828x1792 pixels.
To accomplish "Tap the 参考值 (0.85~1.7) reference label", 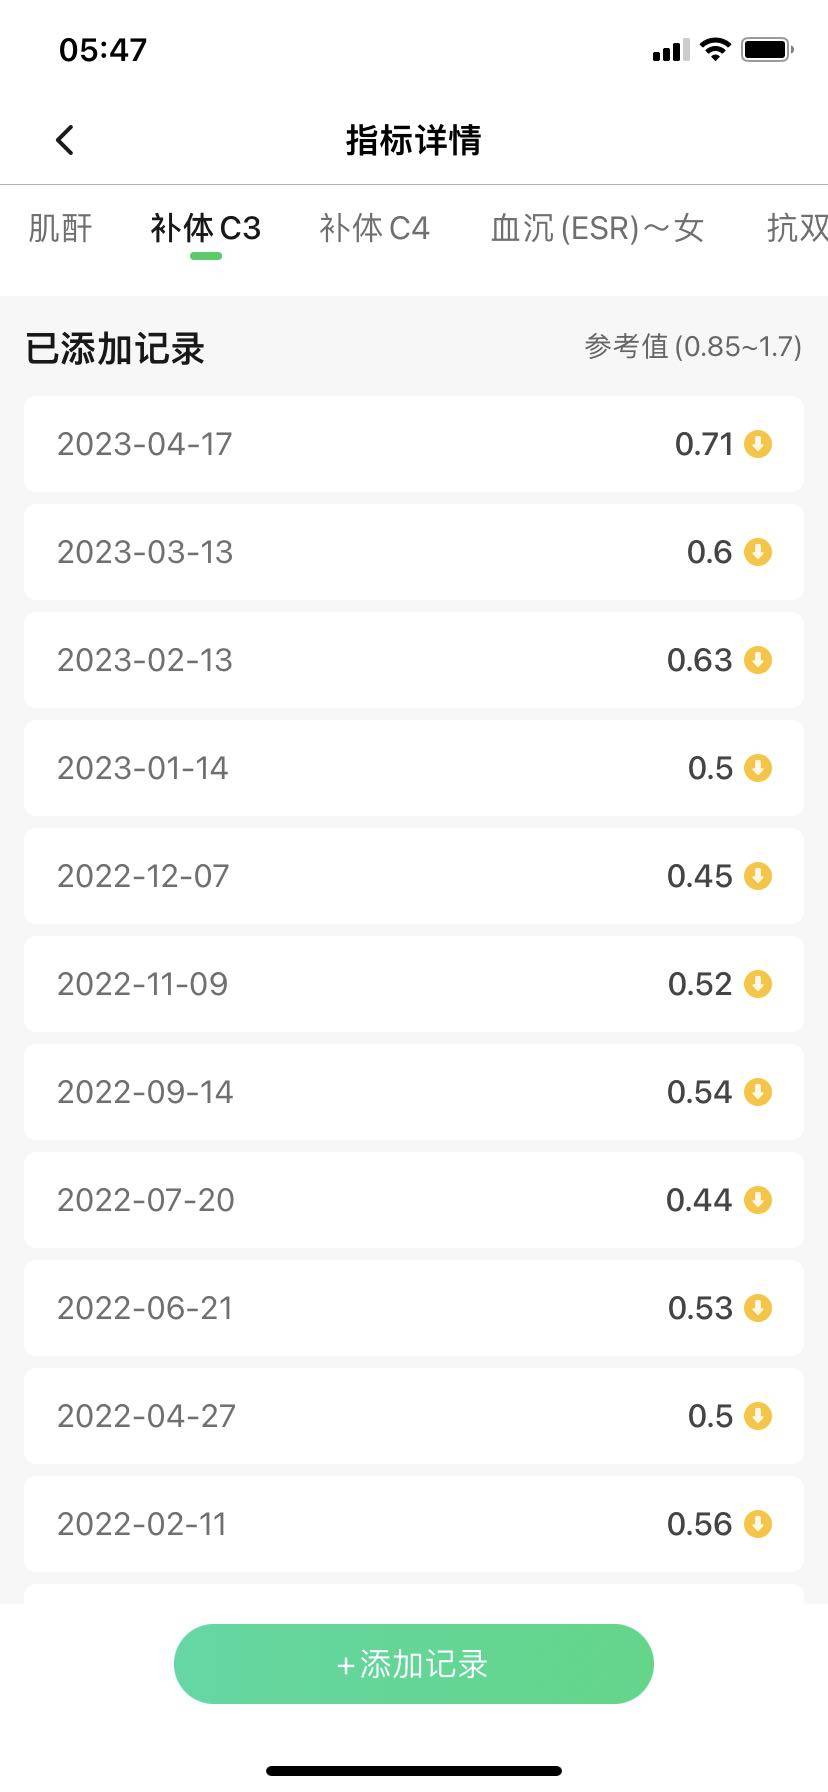I will (x=693, y=347).
